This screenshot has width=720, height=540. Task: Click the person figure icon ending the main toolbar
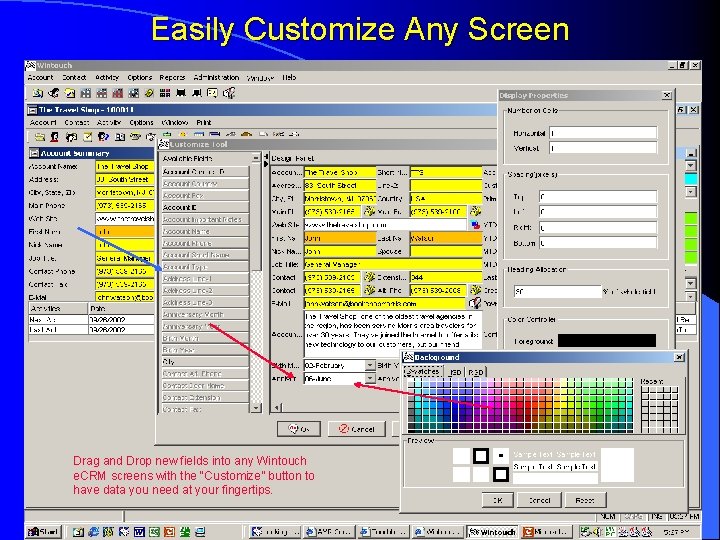pos(229,93)
